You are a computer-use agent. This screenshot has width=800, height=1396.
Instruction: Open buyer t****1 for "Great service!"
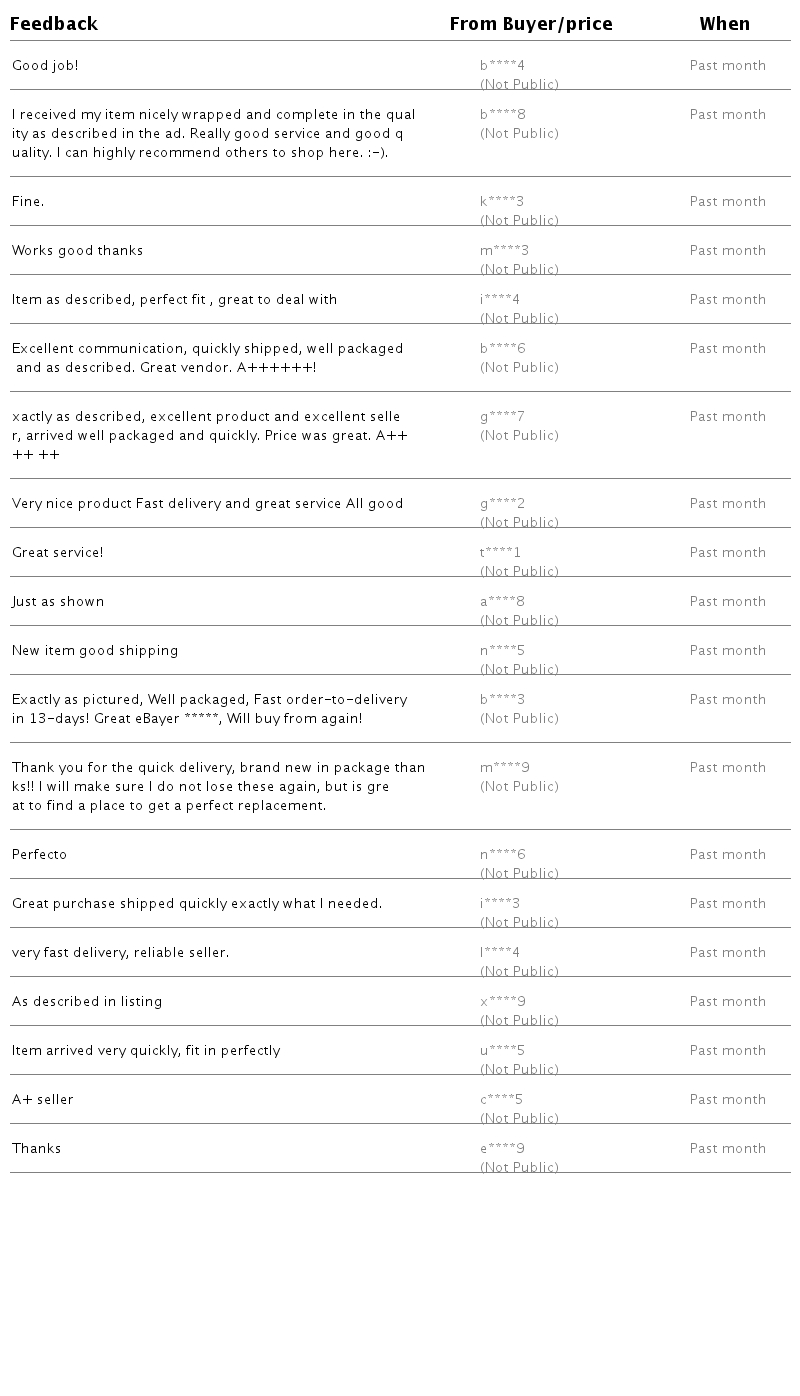pos(500,553)
